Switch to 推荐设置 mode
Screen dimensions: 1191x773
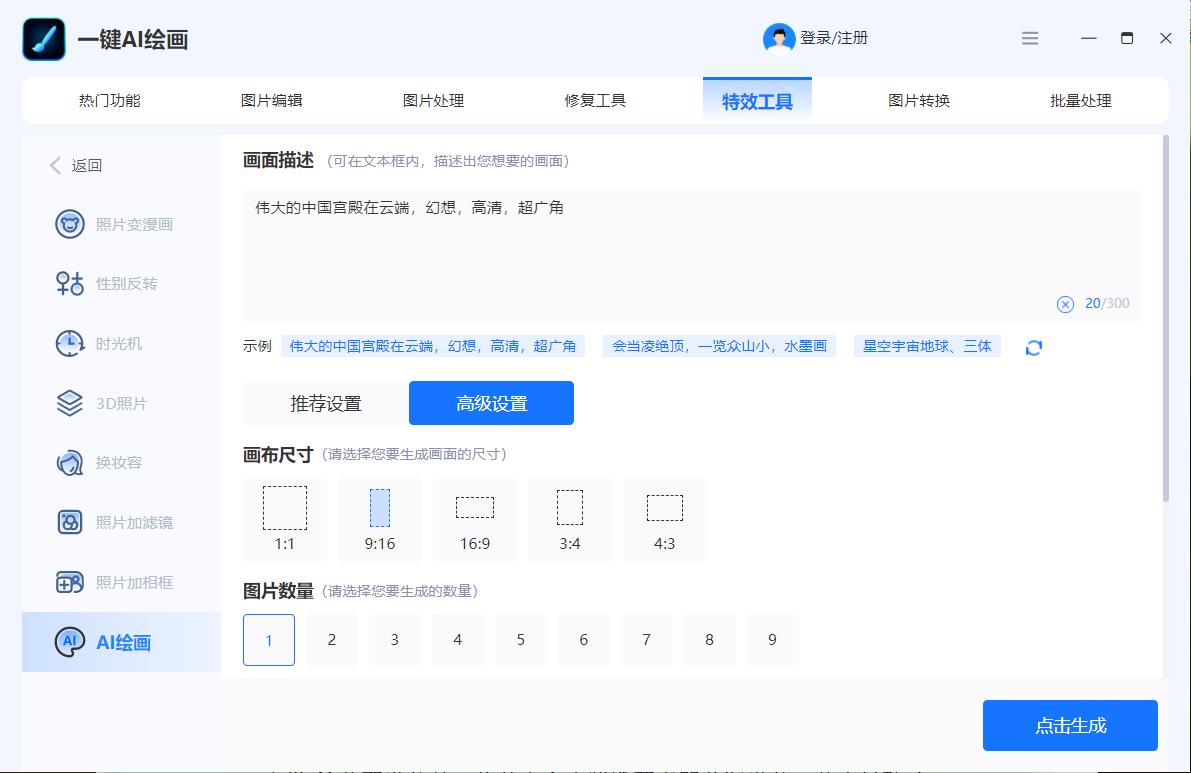(326, 403)
